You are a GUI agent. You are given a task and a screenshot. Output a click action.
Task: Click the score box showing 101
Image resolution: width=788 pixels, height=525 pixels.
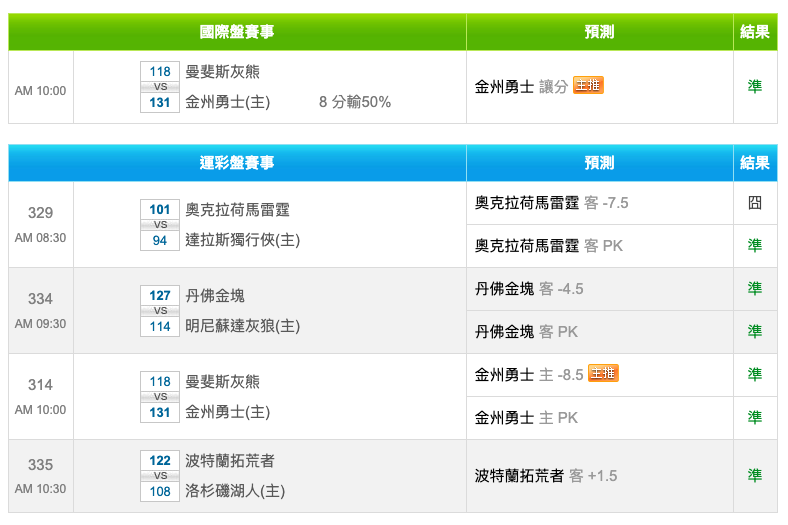pyautogui.click(x=160, y=210)
